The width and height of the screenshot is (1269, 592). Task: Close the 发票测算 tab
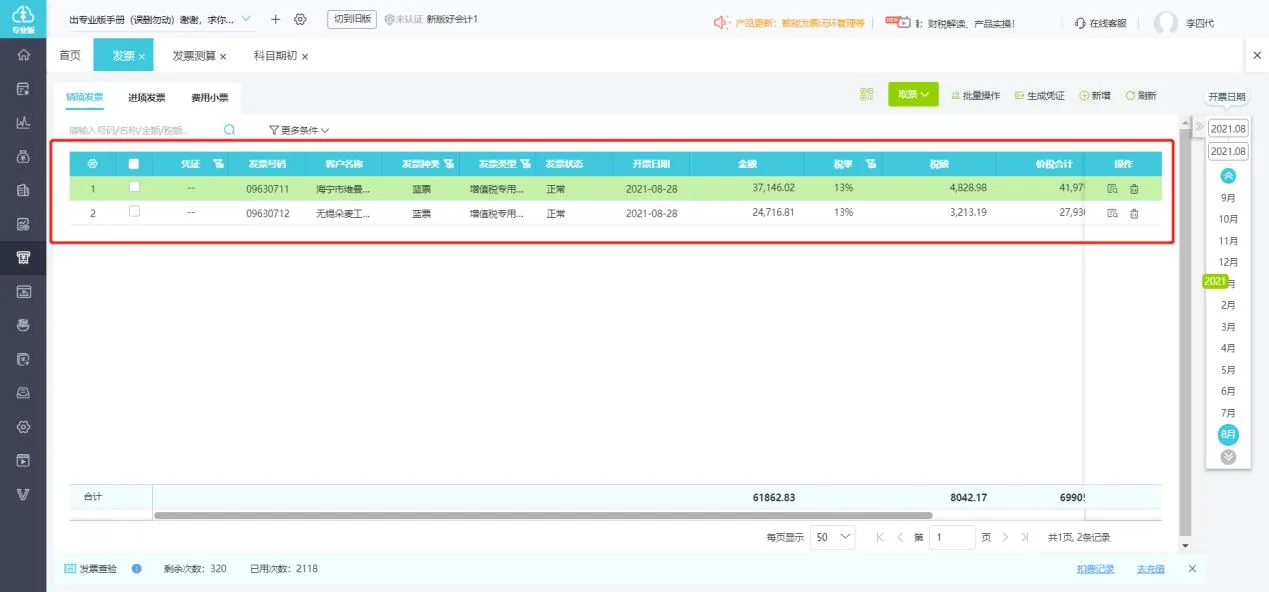tap(223, 57)
